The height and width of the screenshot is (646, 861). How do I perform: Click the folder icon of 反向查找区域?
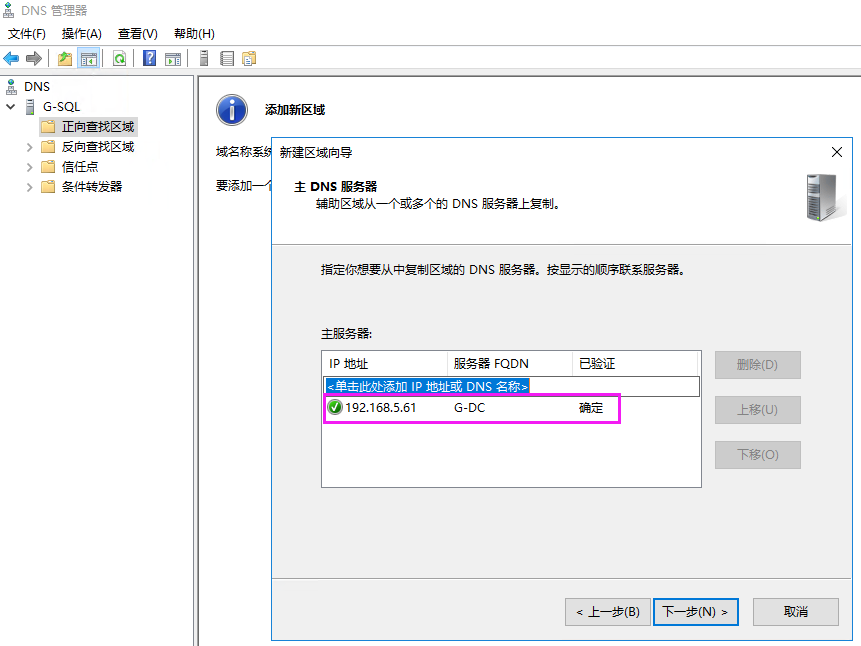48,147
